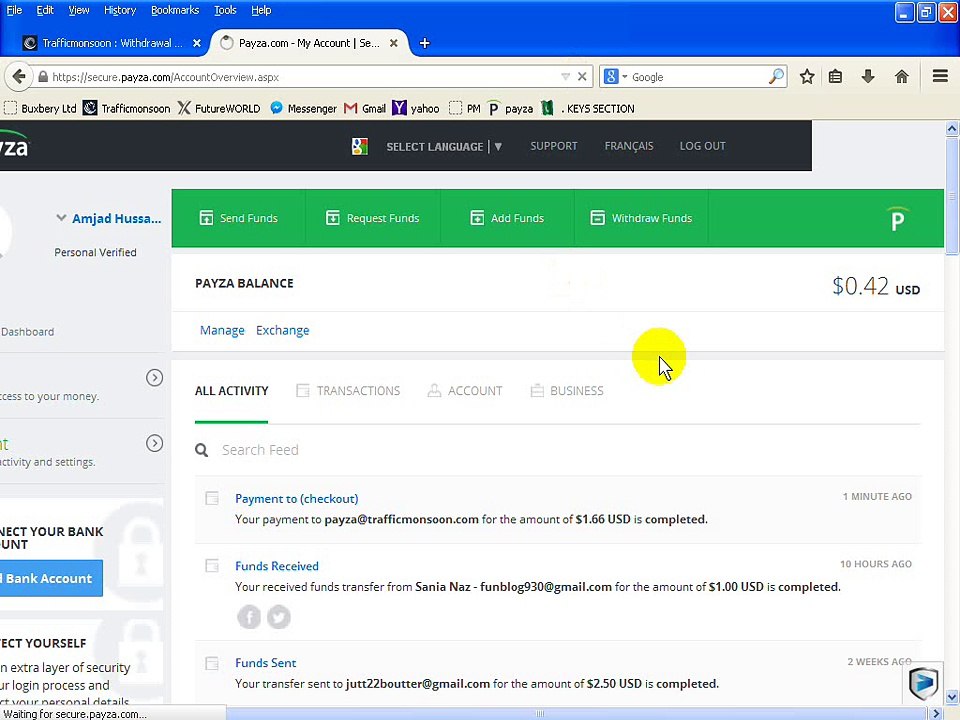Click the Log Out link
The image size is (960, 720).
[x=702, y=146]
